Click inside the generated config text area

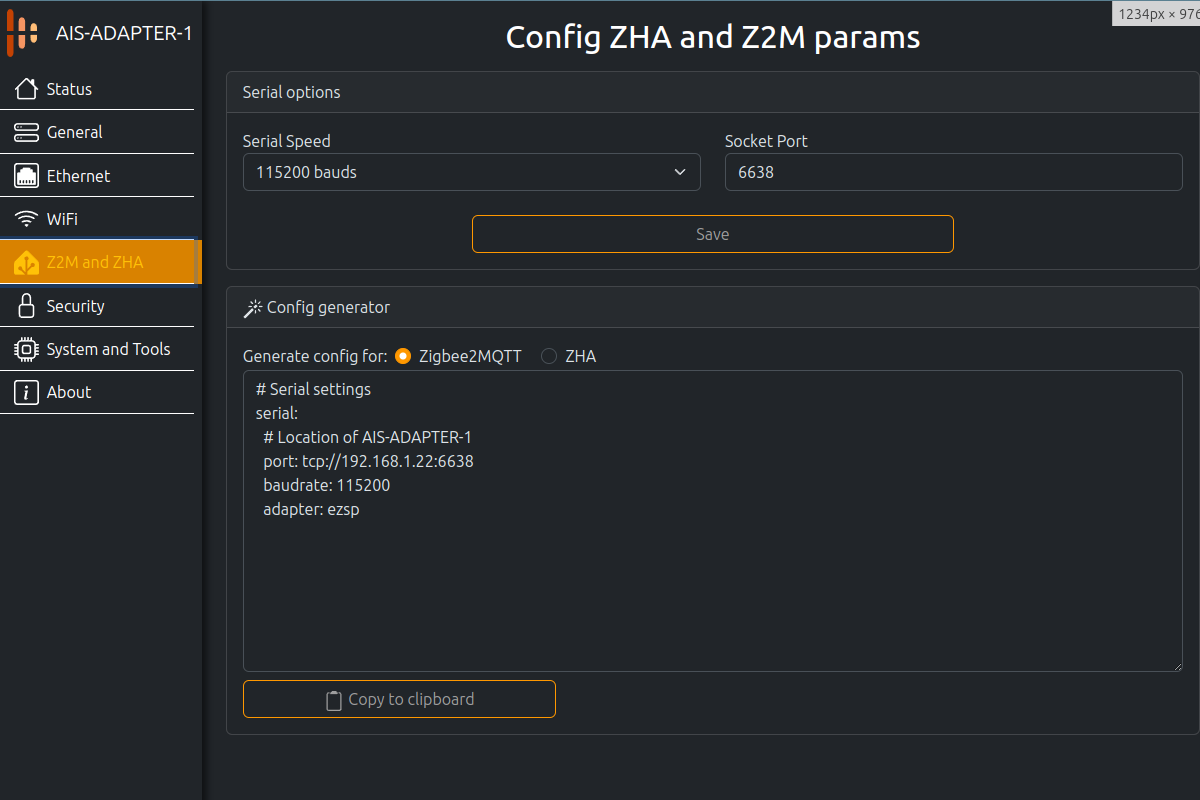(x=712, y=580)
